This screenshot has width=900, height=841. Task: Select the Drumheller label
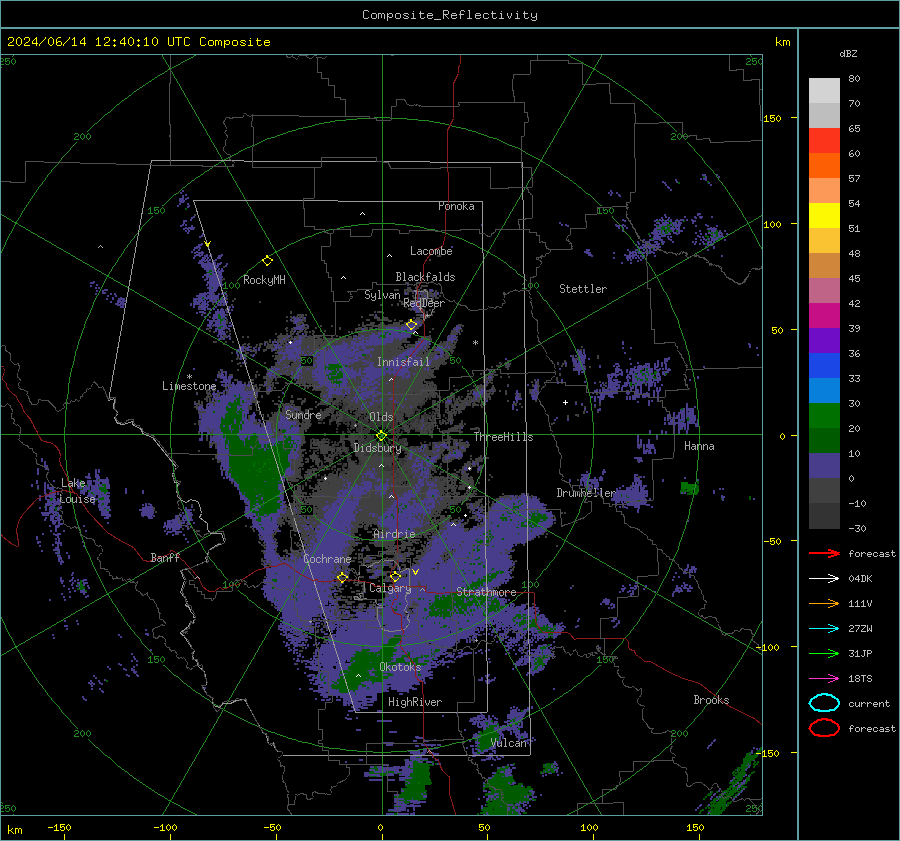585,493
